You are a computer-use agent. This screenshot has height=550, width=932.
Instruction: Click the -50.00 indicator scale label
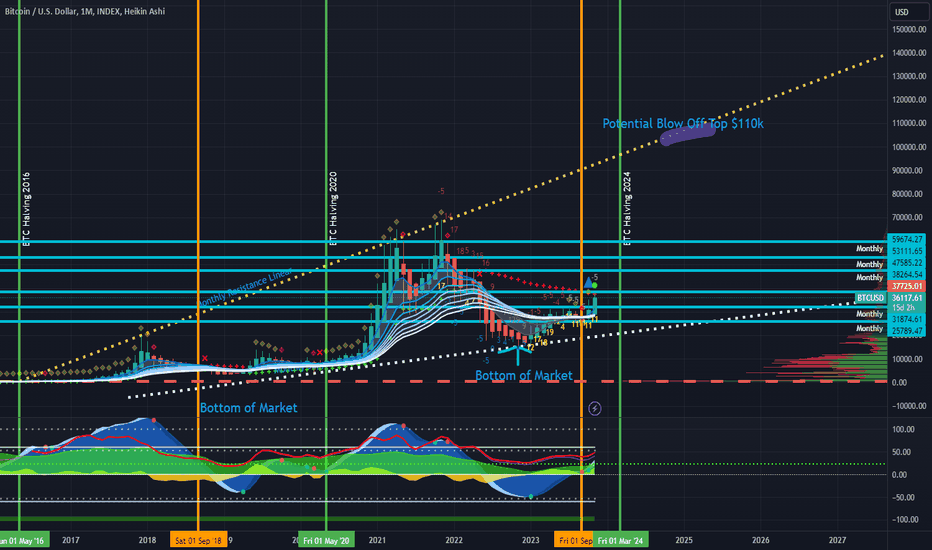point(903,497)
